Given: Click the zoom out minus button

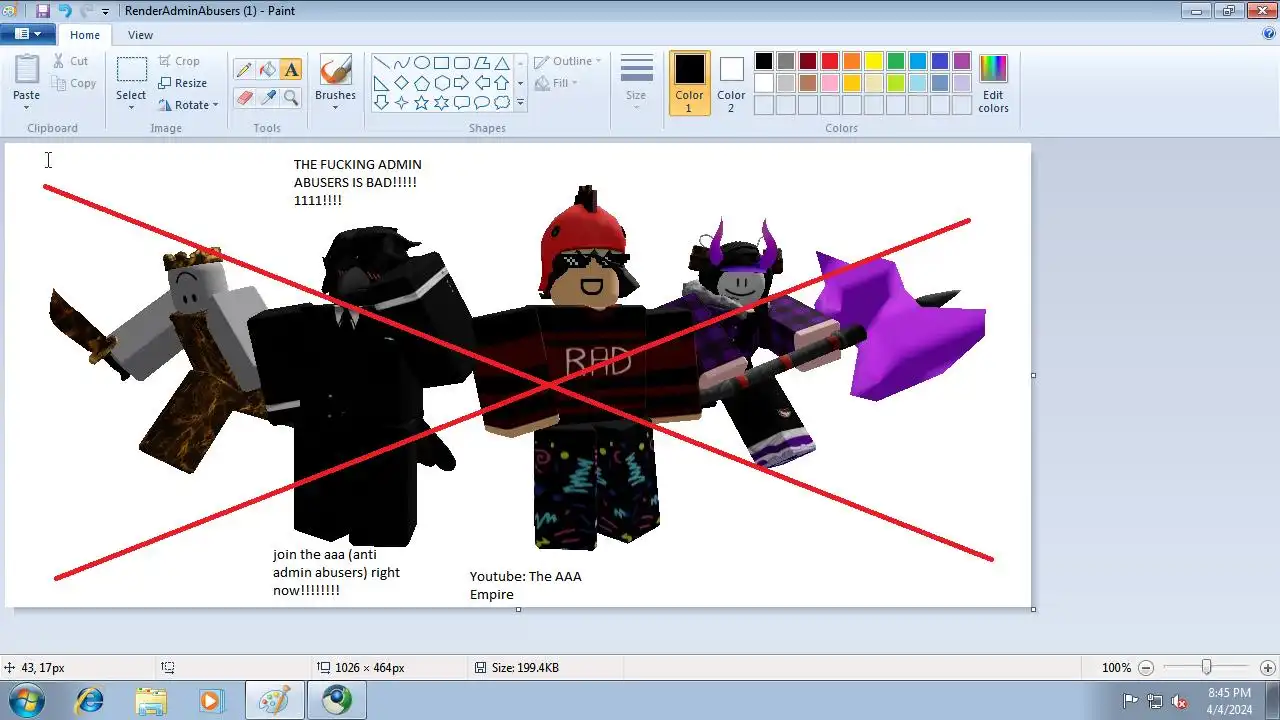Looking at the screenshot, I should (x=1147, y=668).
